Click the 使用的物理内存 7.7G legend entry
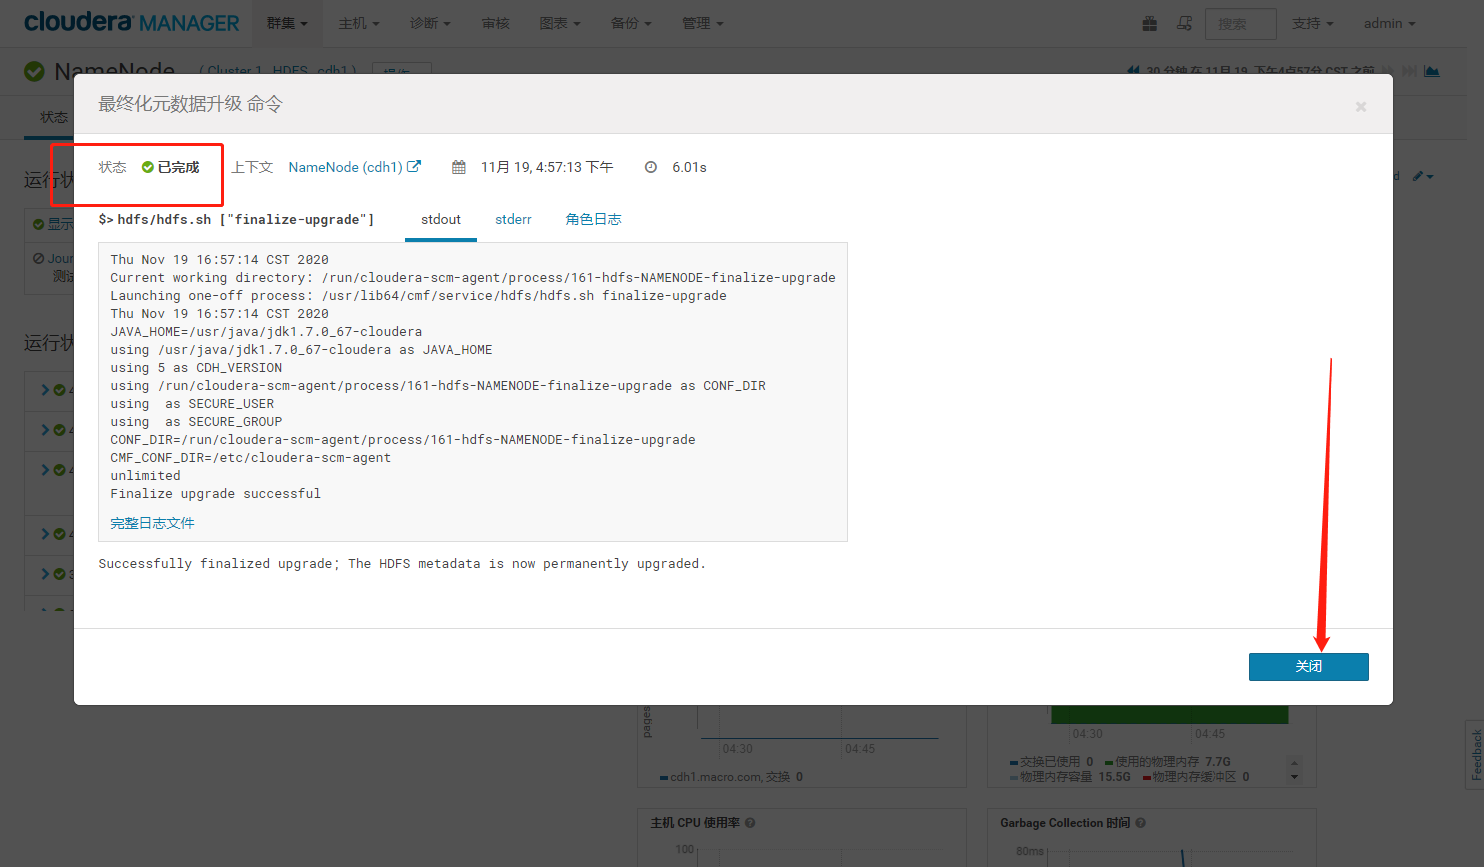This screenshot has height=867, width=1484. click(1167, 762)
